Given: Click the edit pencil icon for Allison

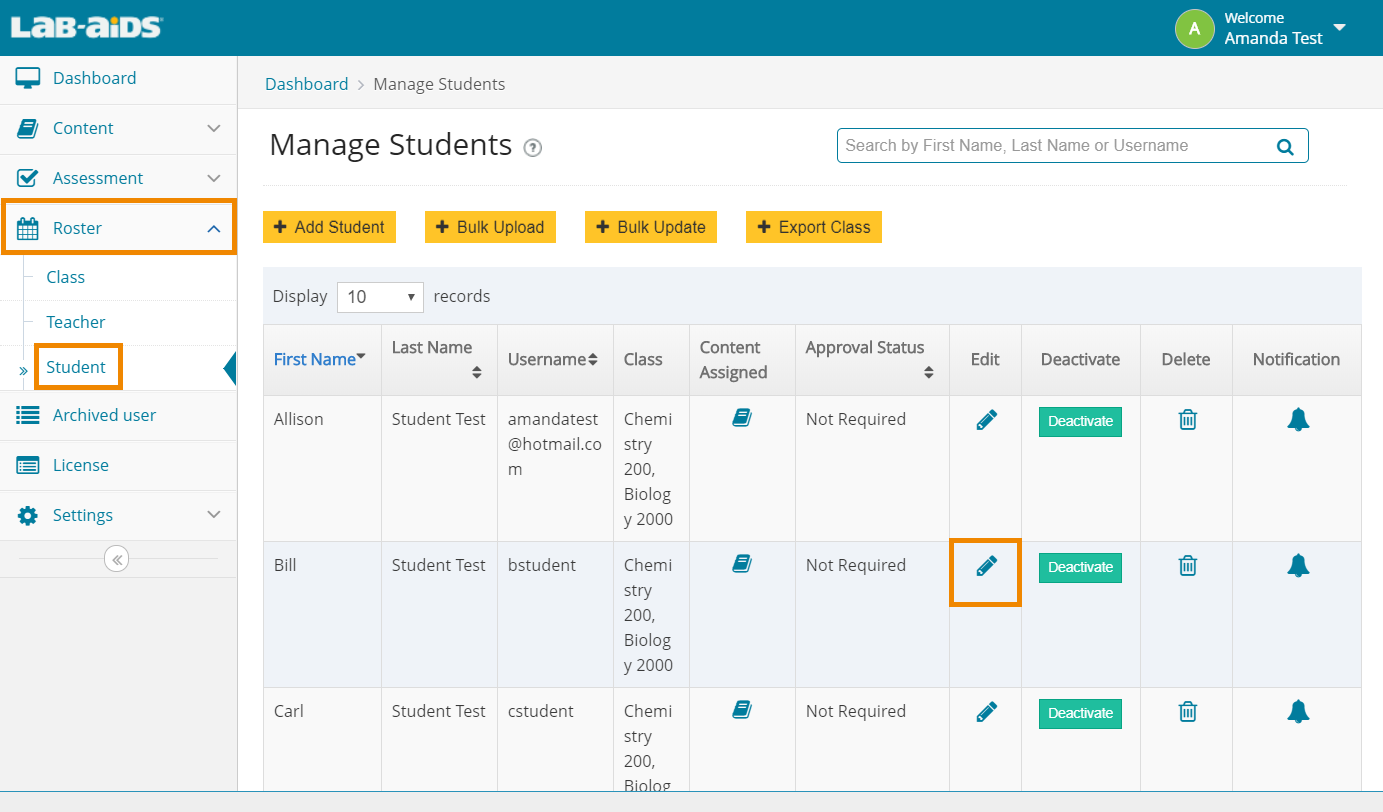Looking at the screenshot, I should [x=986, y=421].
